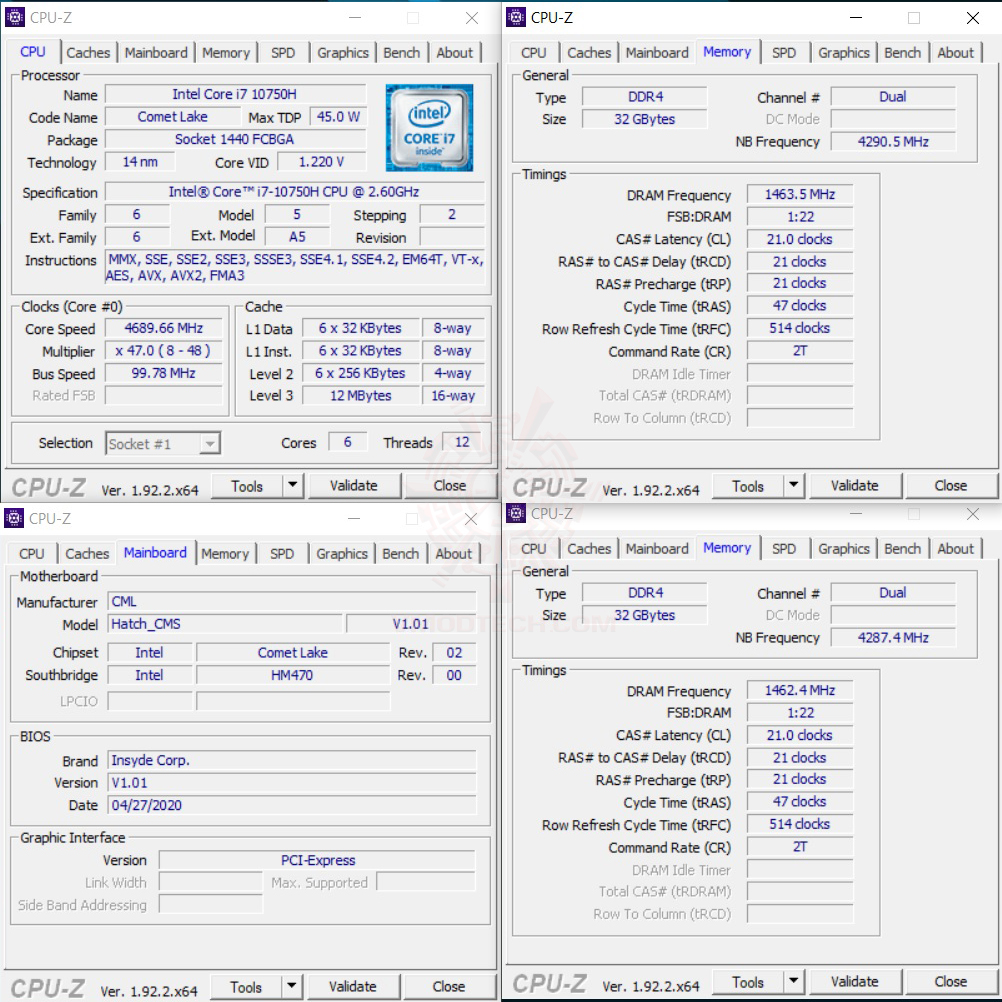
Task: Click CPU-Z app icon in bottom-right window title bar
Action: coord(515,513)
